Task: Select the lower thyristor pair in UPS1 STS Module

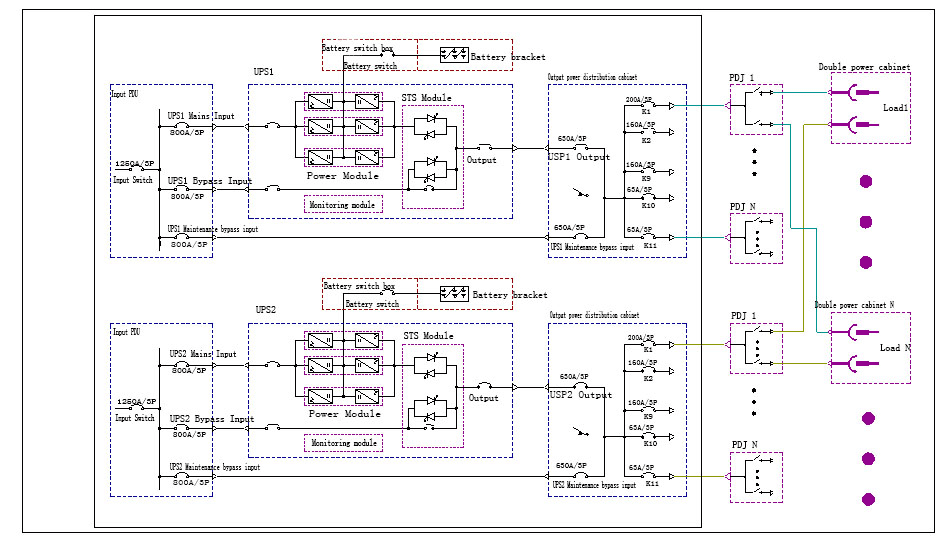Action: [431, 170]
